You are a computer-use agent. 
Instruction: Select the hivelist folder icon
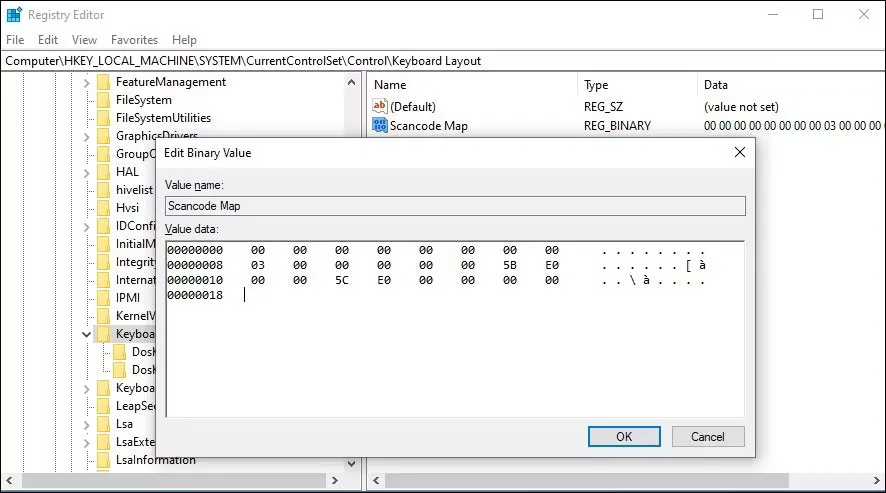click(x=103, y=190)
